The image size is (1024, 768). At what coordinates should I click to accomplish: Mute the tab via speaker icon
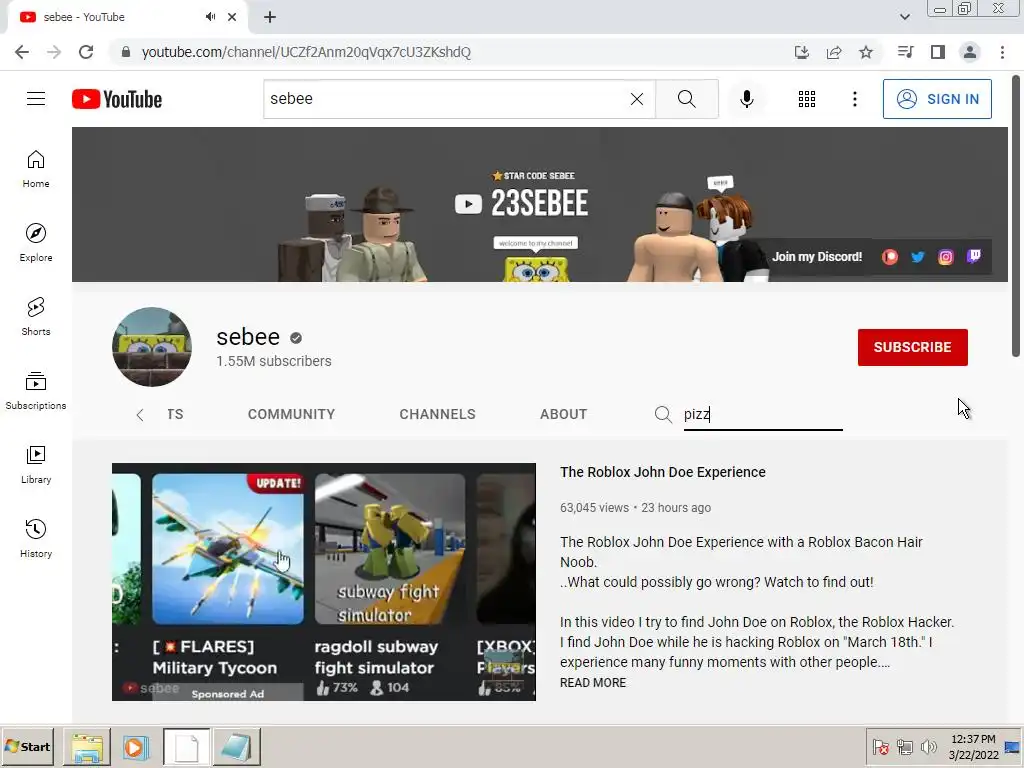pyautogui.click(x=210, y=17)
